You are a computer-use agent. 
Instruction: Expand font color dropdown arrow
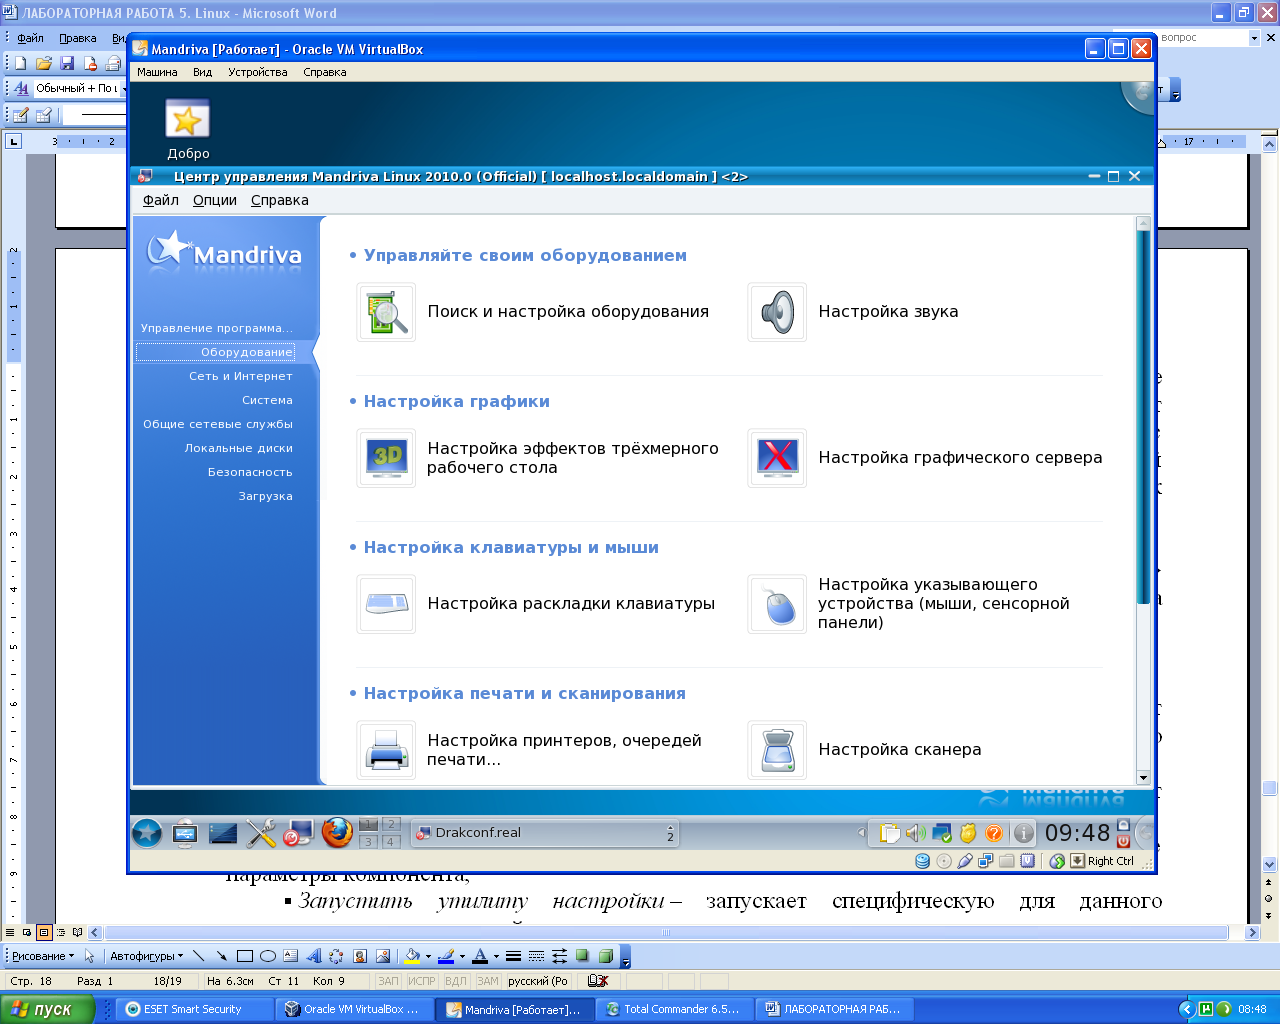coord(496,956)
